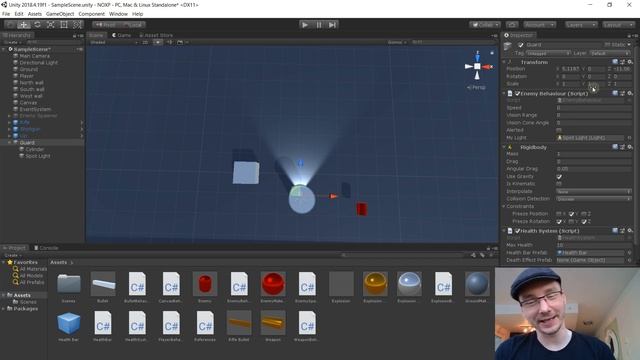Switch to the Asset Store tab
This screenshot has width=640, height=360.
[156, 36]
